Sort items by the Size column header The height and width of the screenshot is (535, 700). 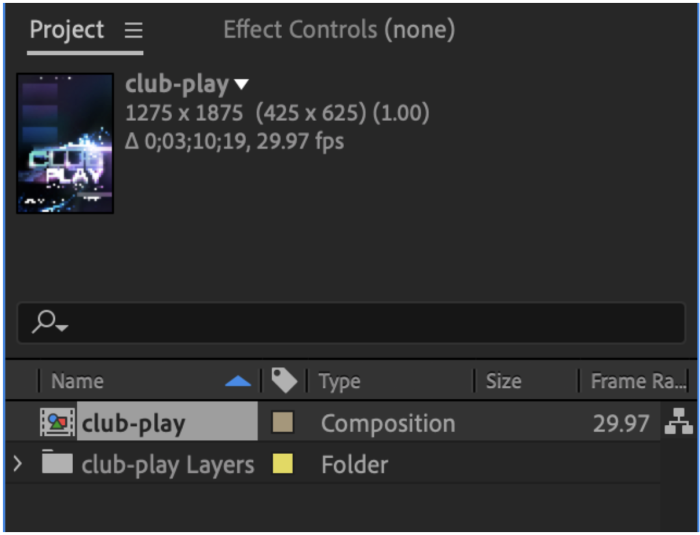coord(504,381)
